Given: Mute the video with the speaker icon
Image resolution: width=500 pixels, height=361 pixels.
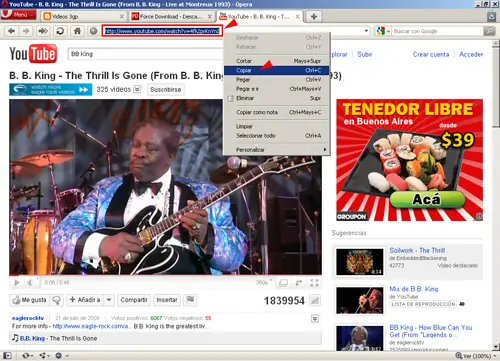Looking at the screenshot, I should (30, 283).
